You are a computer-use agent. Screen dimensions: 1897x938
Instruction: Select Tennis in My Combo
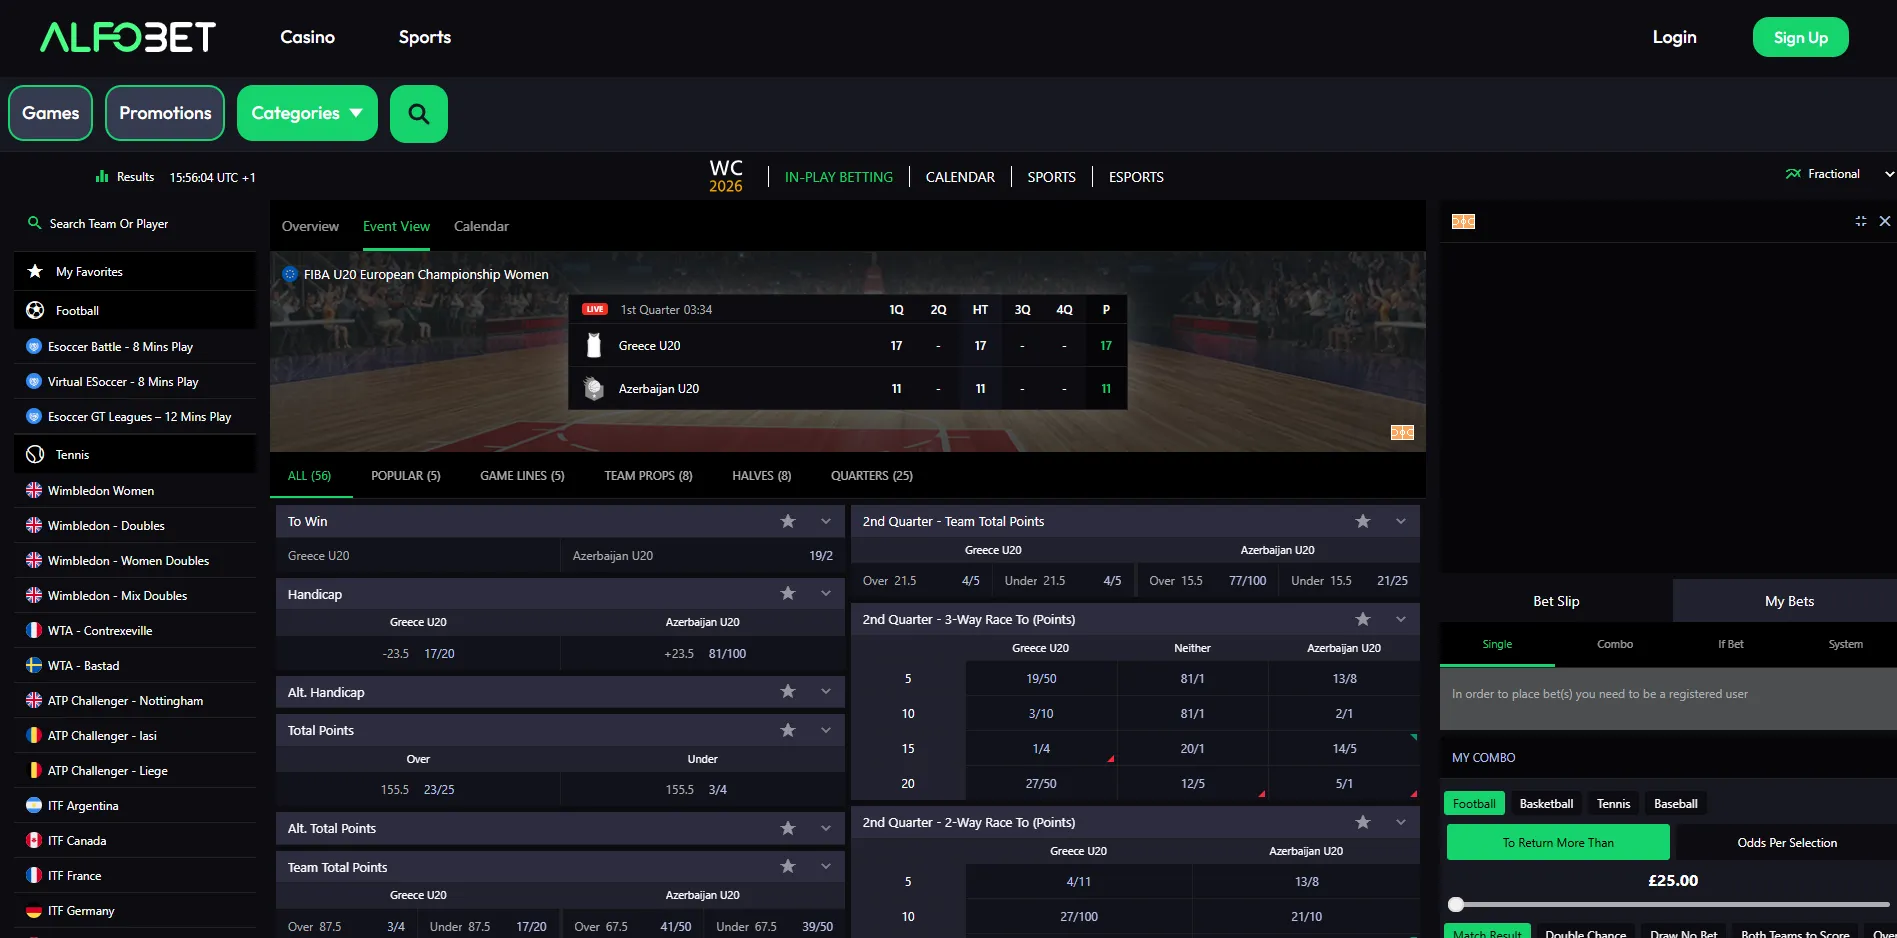(1613, 804)
